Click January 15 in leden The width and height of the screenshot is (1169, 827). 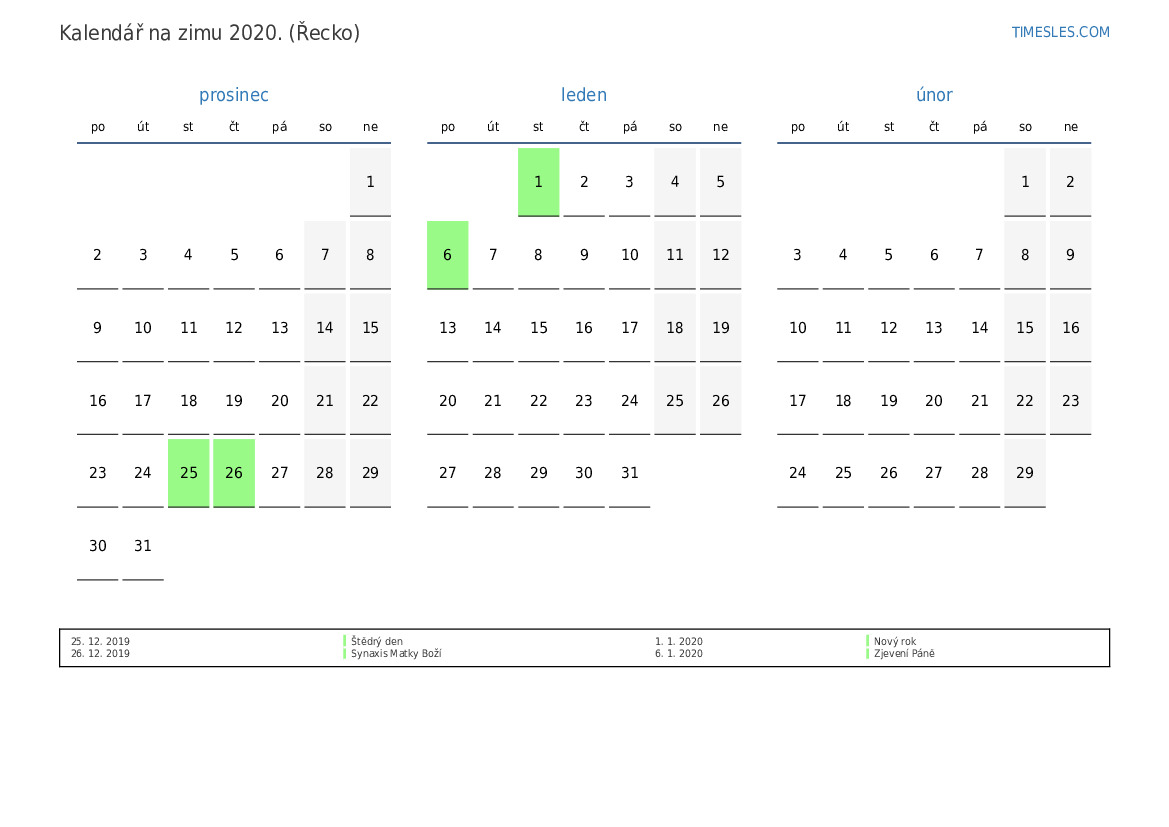point(538,328)
